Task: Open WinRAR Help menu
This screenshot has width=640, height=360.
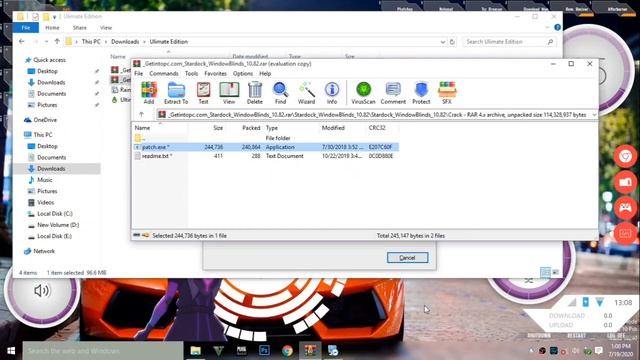Action: (265, 73)
